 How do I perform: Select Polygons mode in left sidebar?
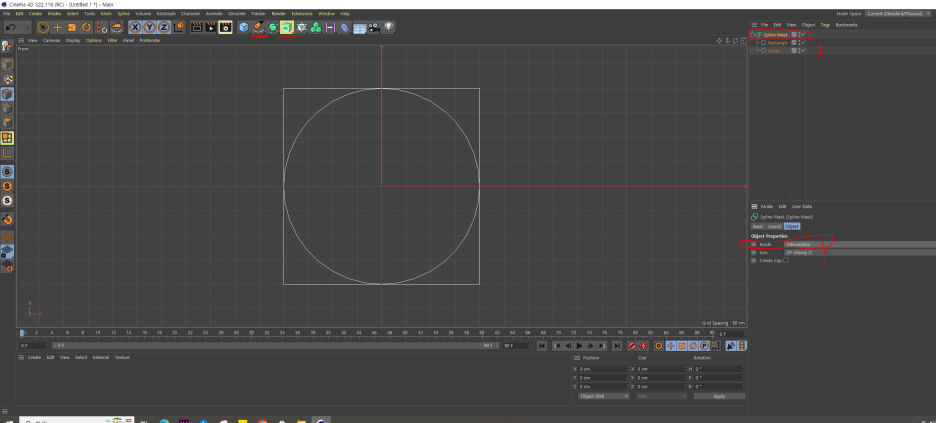coord(7,123)
